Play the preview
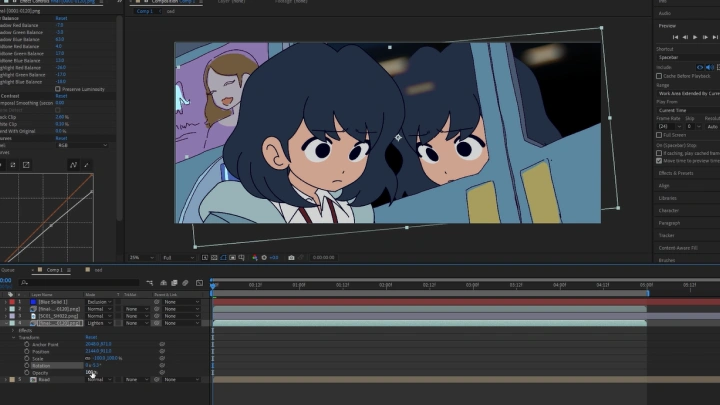The image size is (720, 405). (x=695, y=37)
